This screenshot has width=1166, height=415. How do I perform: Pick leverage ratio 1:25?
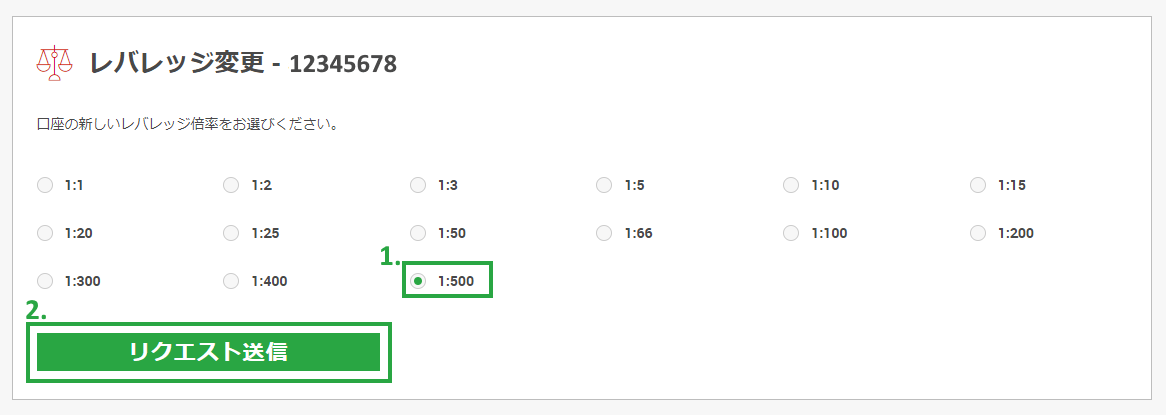pos(231,233)
